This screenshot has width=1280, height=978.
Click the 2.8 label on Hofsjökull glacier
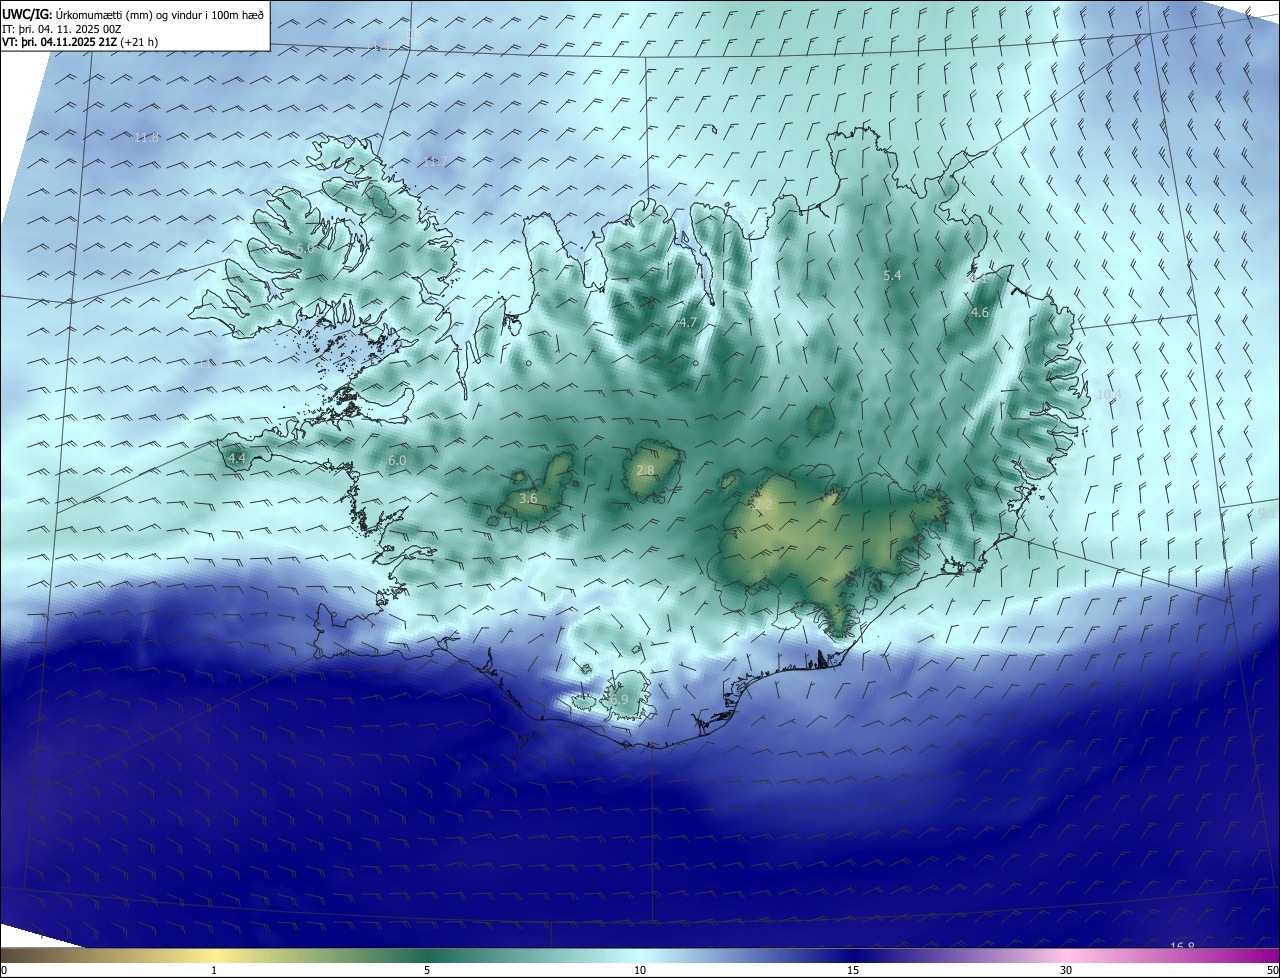pos(645,470)
